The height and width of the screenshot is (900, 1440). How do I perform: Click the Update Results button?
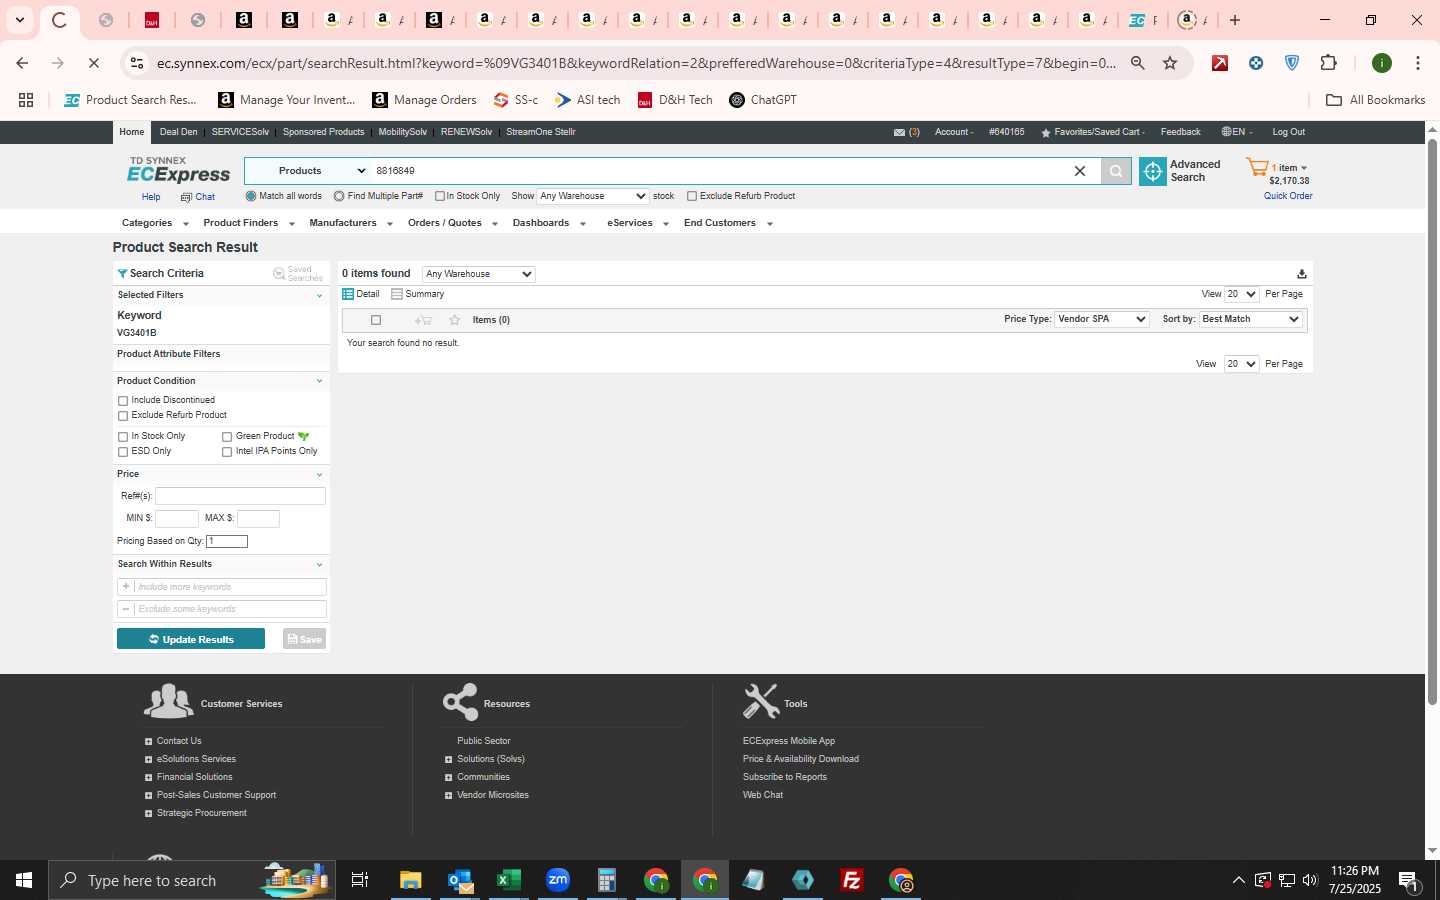pos(191,639)
